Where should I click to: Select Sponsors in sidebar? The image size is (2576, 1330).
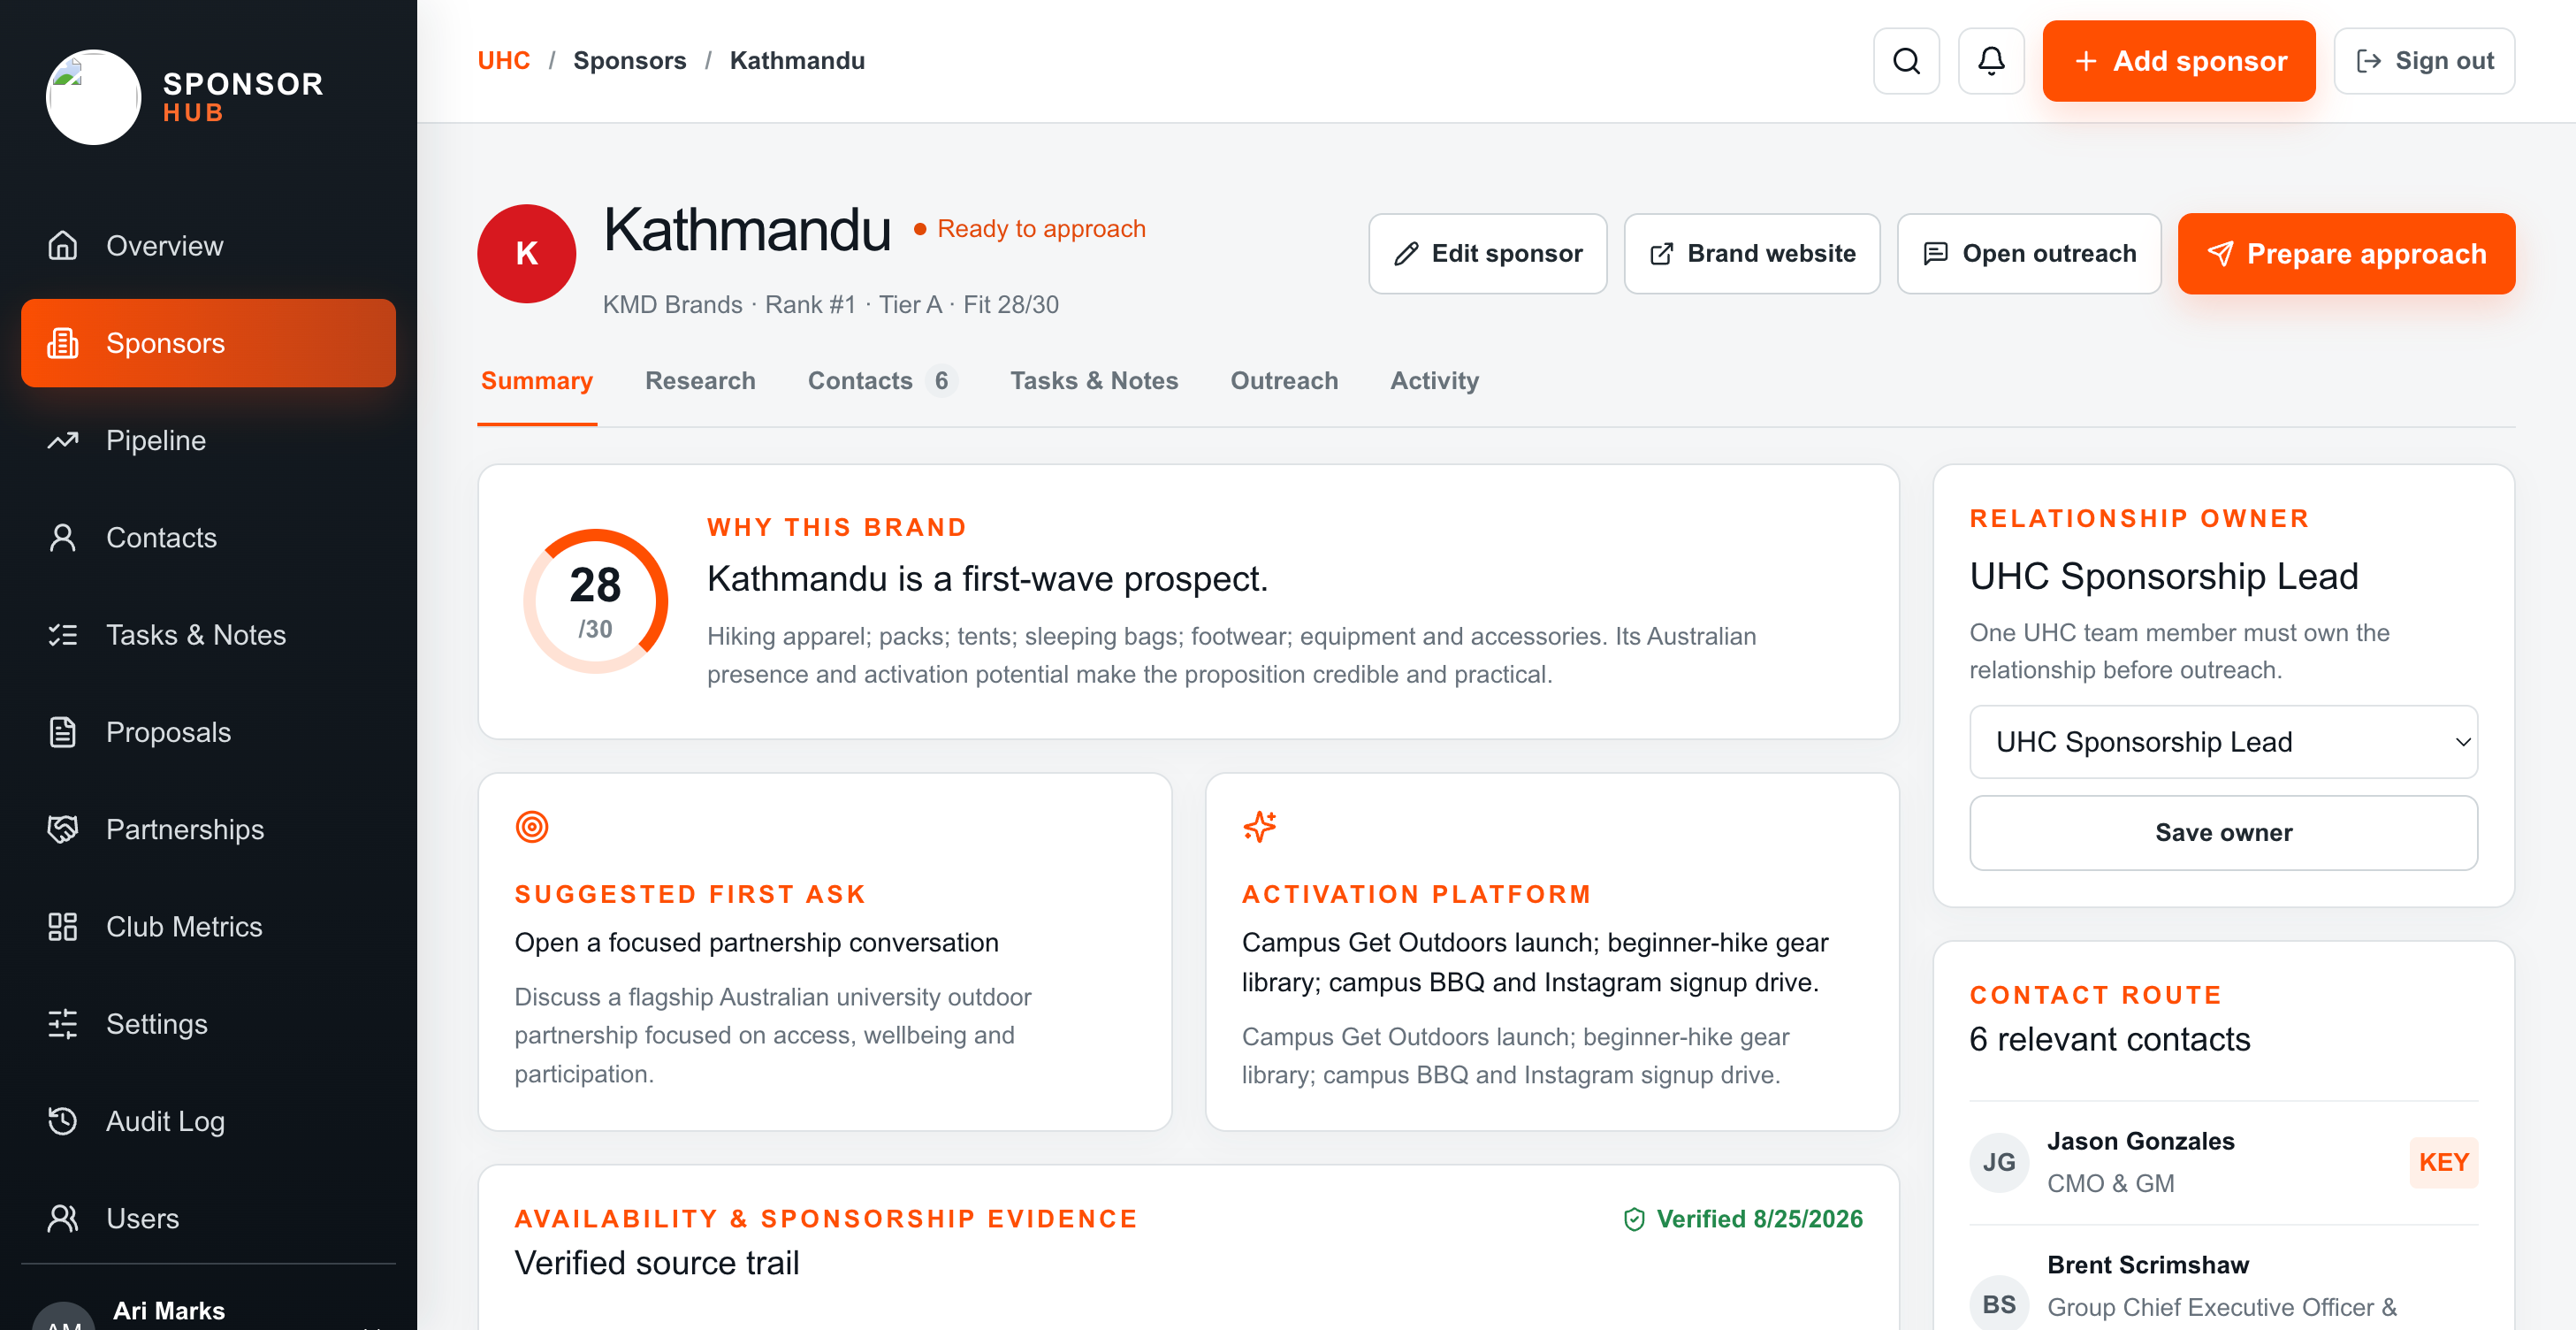208,343
